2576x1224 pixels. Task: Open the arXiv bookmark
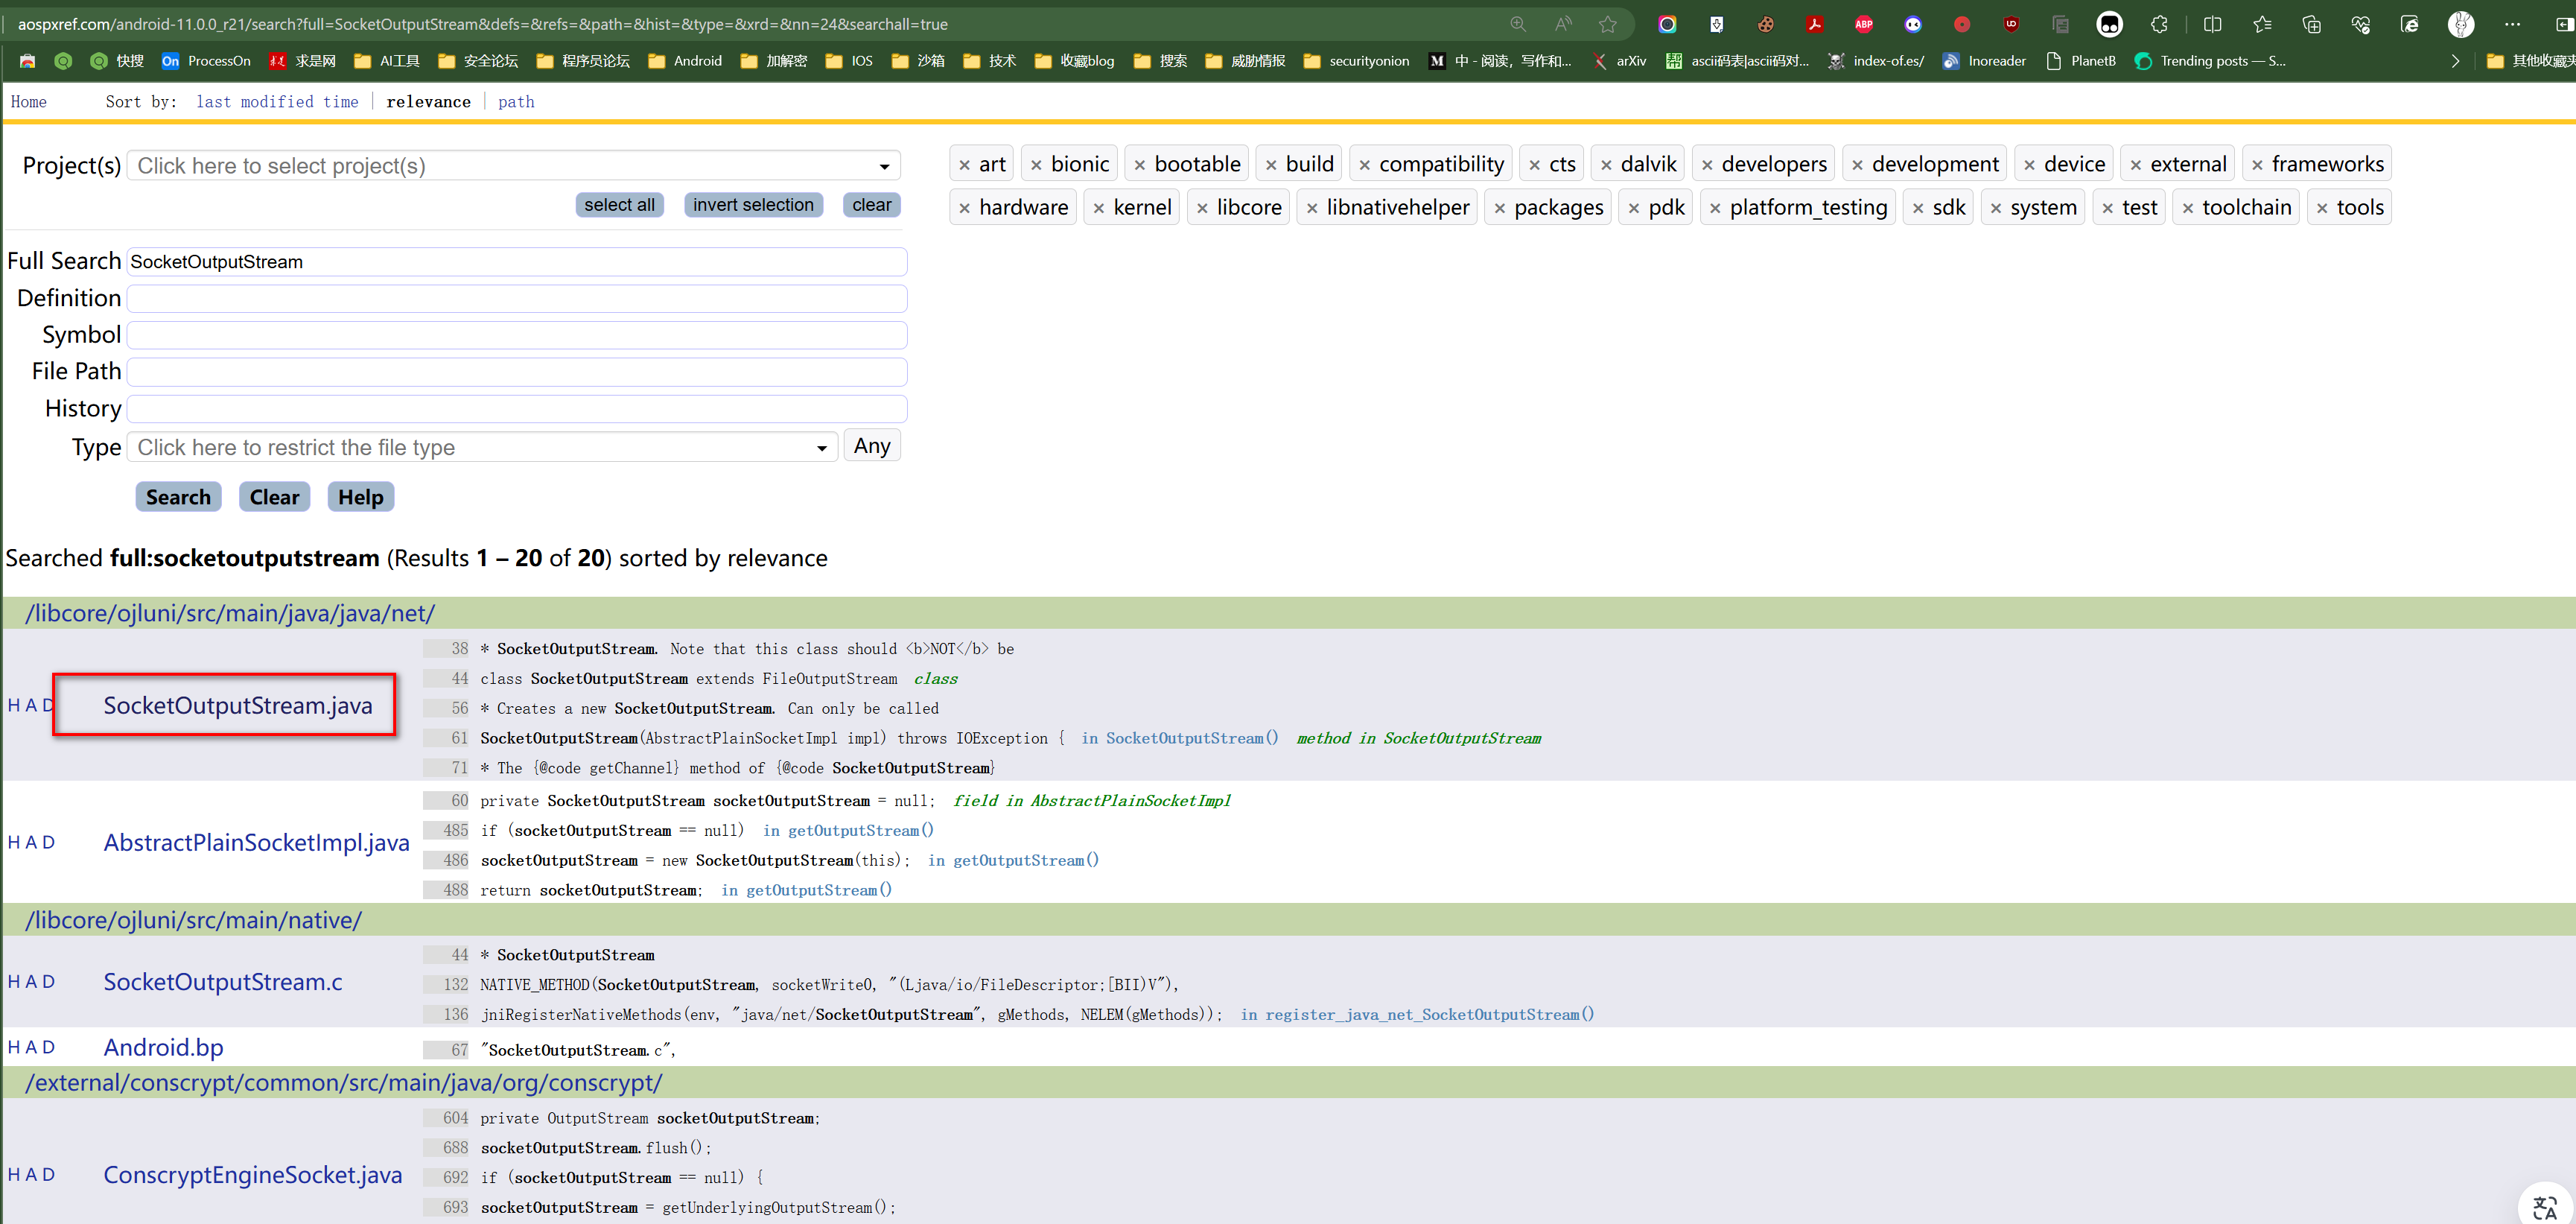1619,61
